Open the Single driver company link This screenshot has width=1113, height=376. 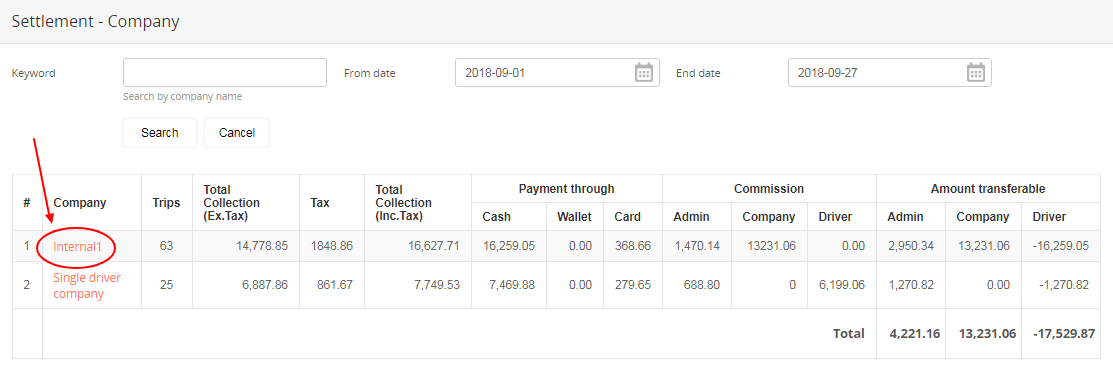click(x=87, y=285)
